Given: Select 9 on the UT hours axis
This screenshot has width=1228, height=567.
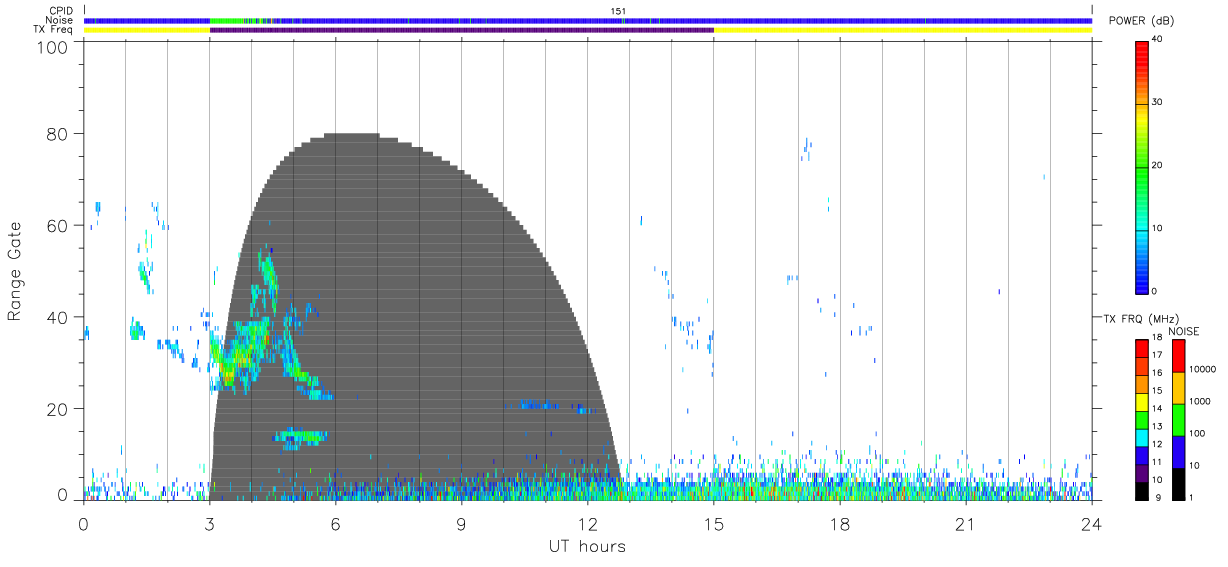Looking at the screenshot, I should (x=462, y=525).
